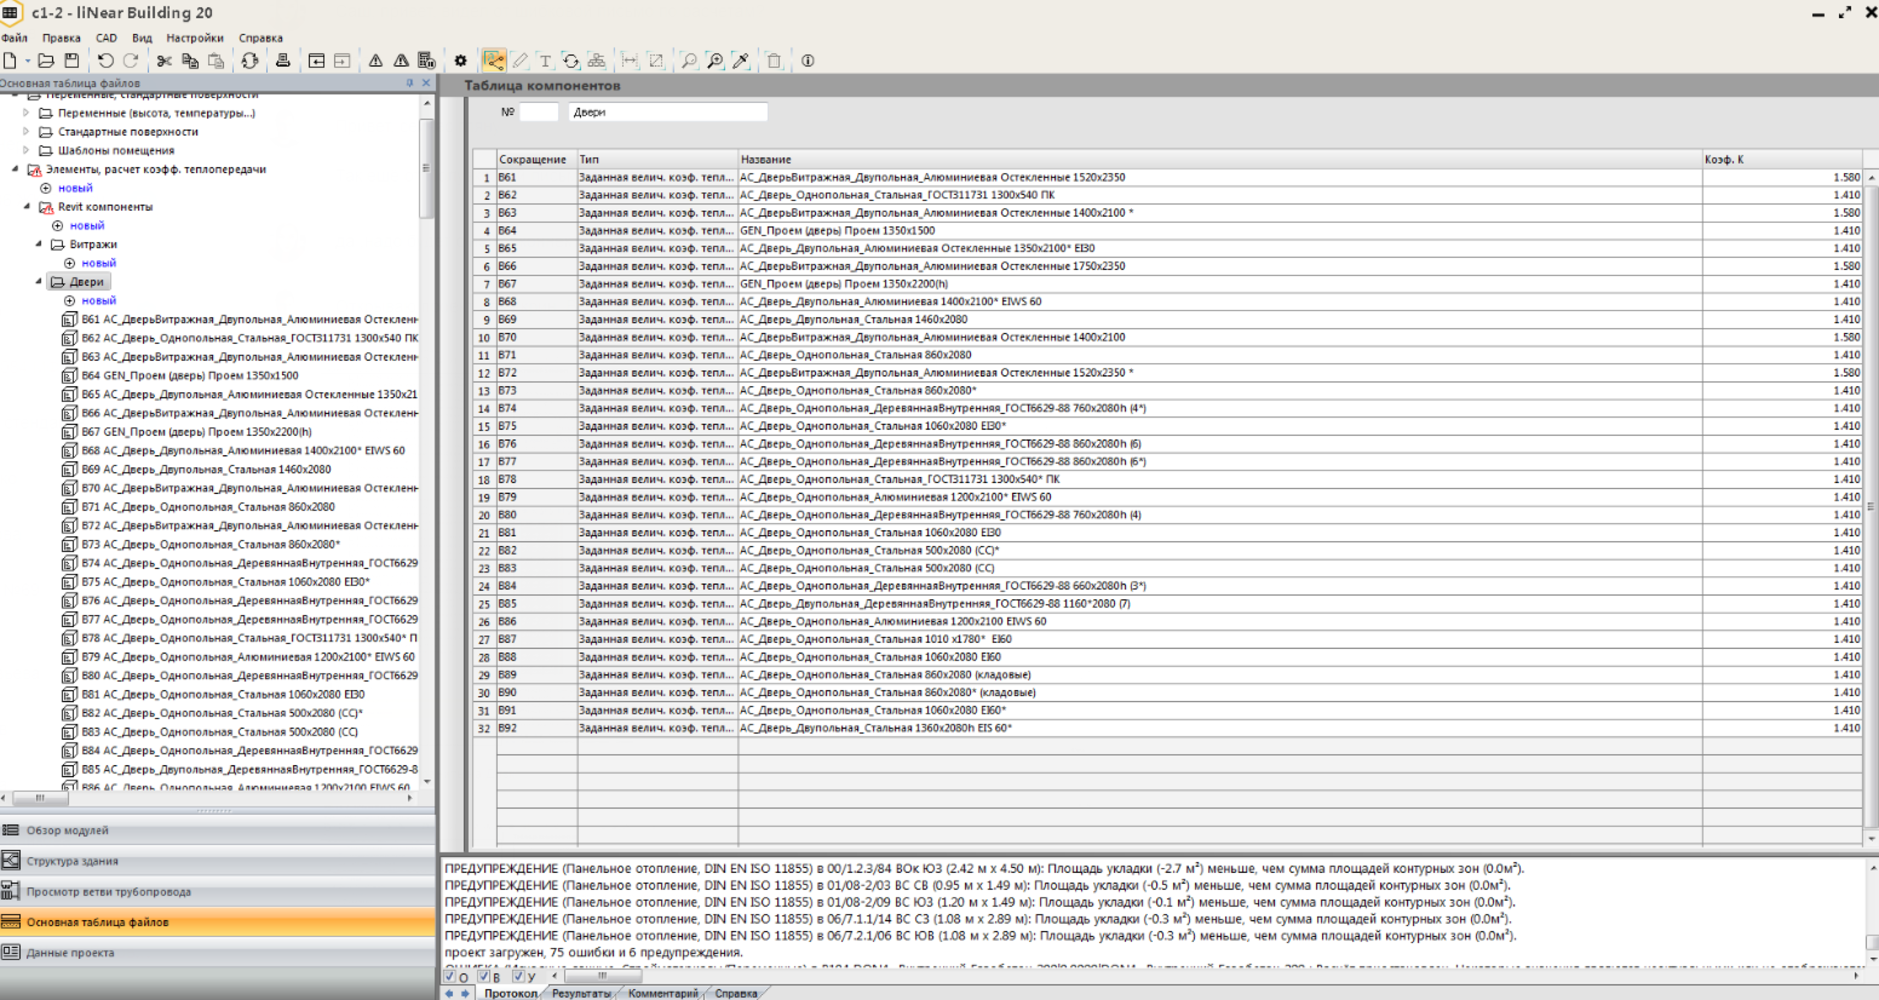Paste with the clipboard toolbar icon
1879x1000 pixels.
point(216,61)
